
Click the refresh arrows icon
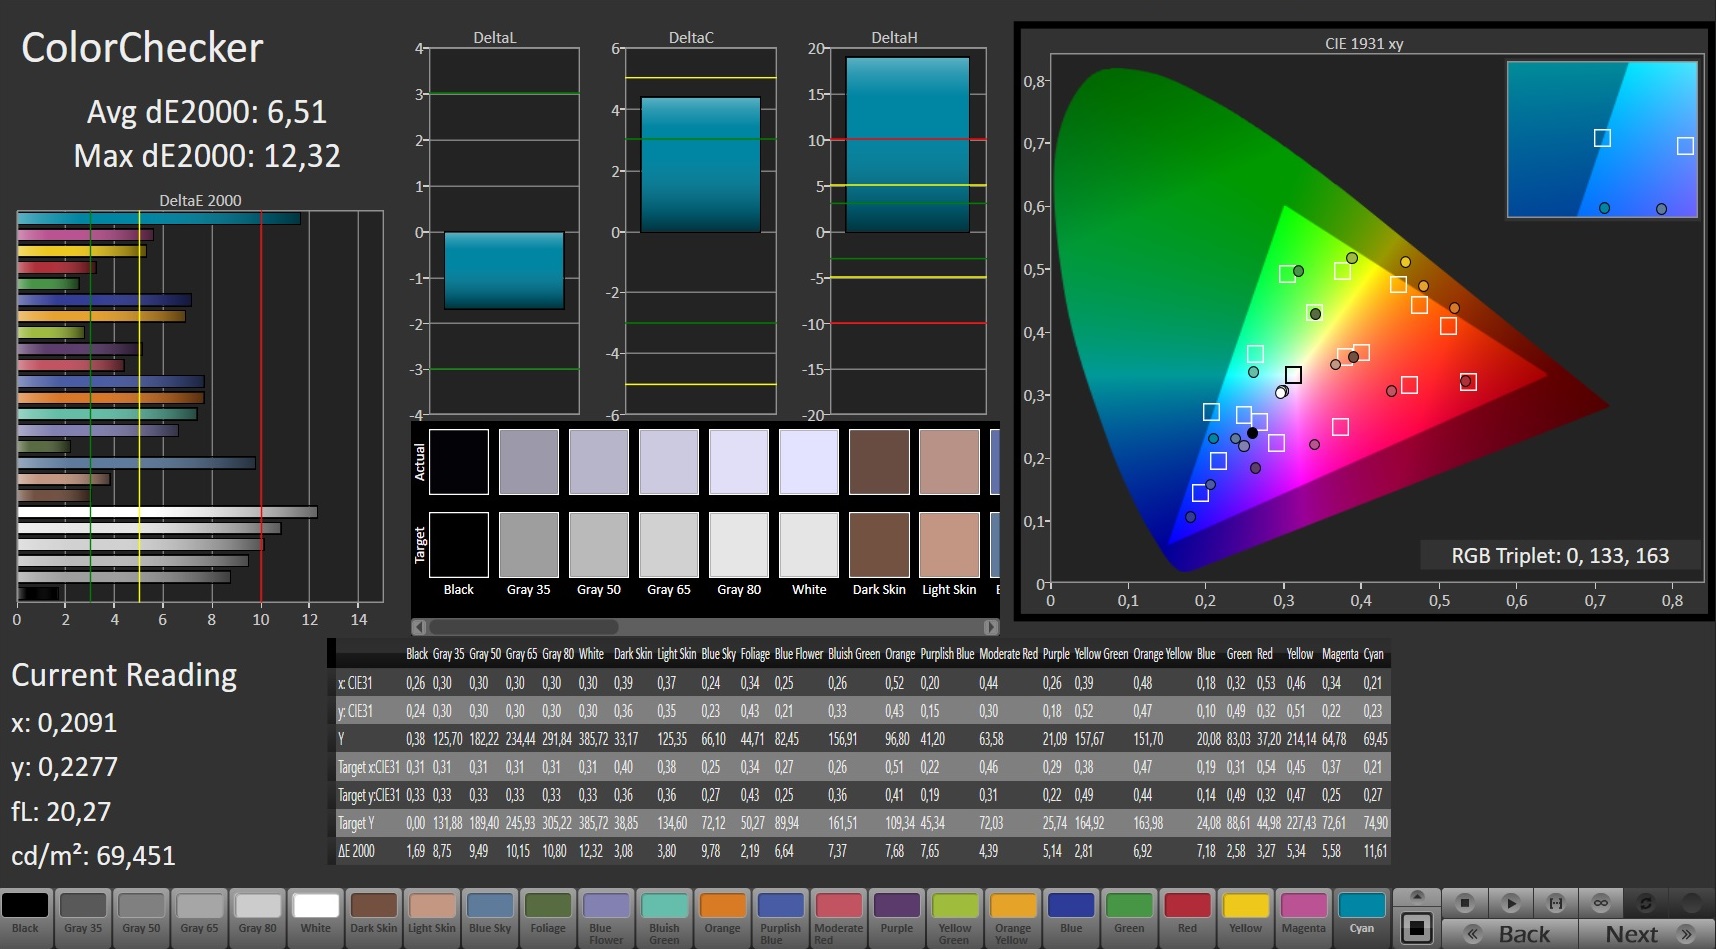[1646, 902]
